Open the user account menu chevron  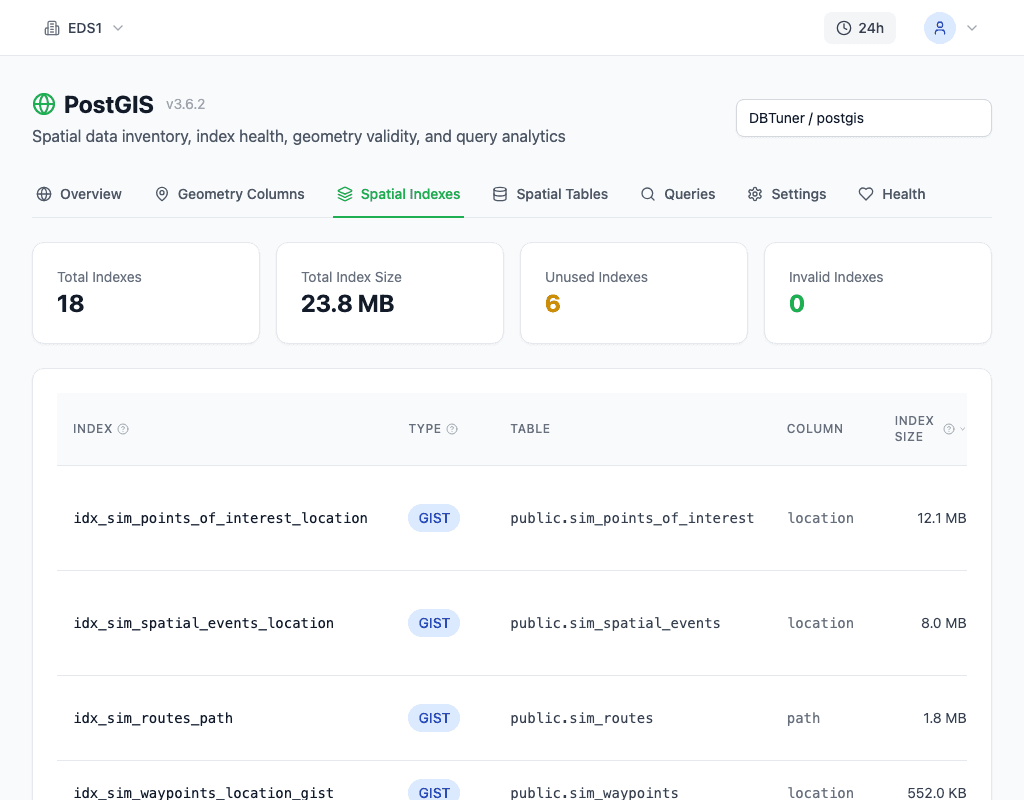coord(971,28)
